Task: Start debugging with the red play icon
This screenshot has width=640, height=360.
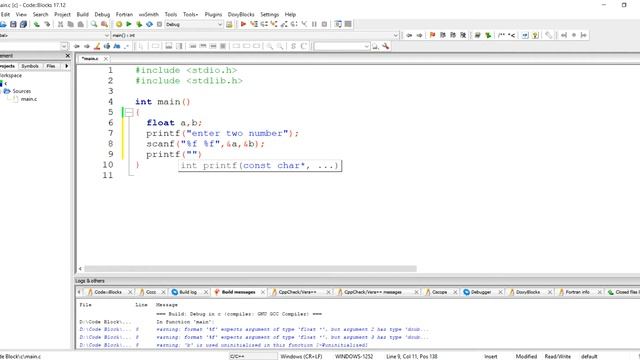Action: click(x=243, y=24)
